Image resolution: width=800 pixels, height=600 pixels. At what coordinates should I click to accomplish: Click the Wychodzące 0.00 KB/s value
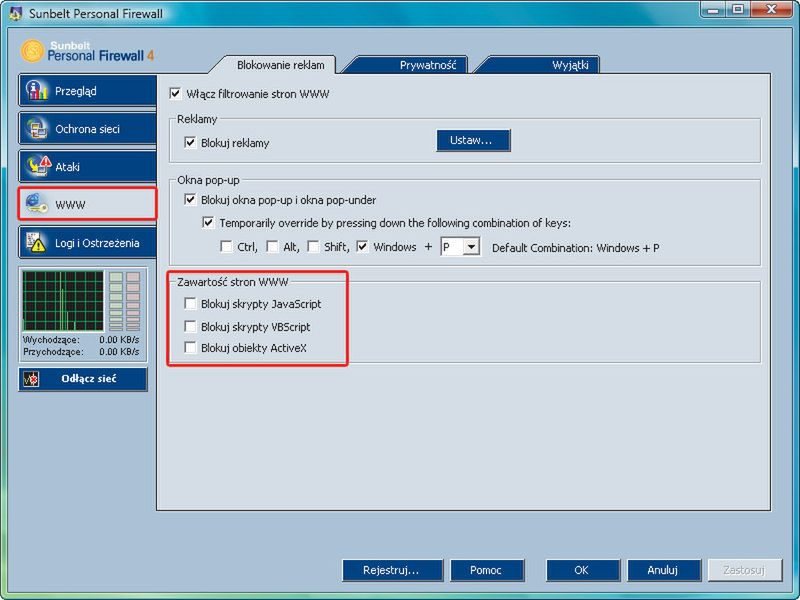(119, 340)
